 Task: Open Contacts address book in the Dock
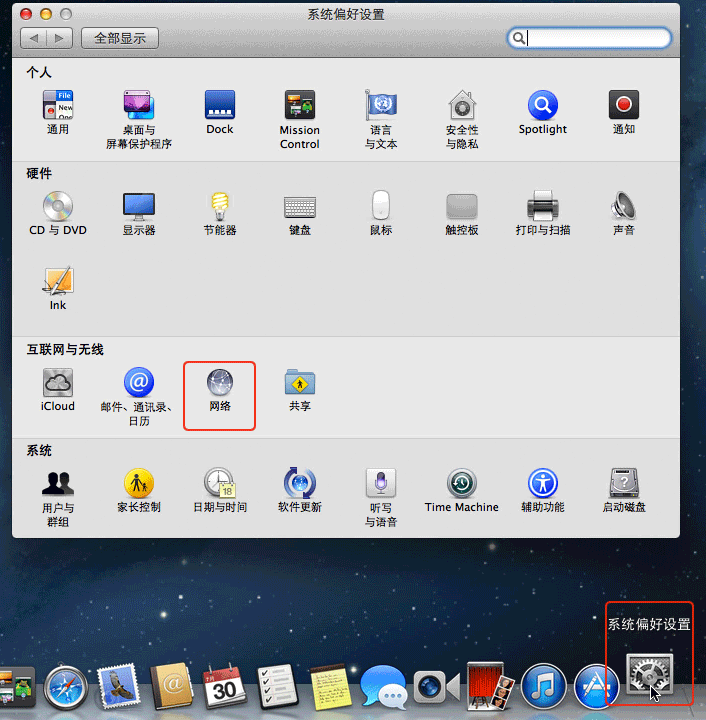click(x=172, y=686)
